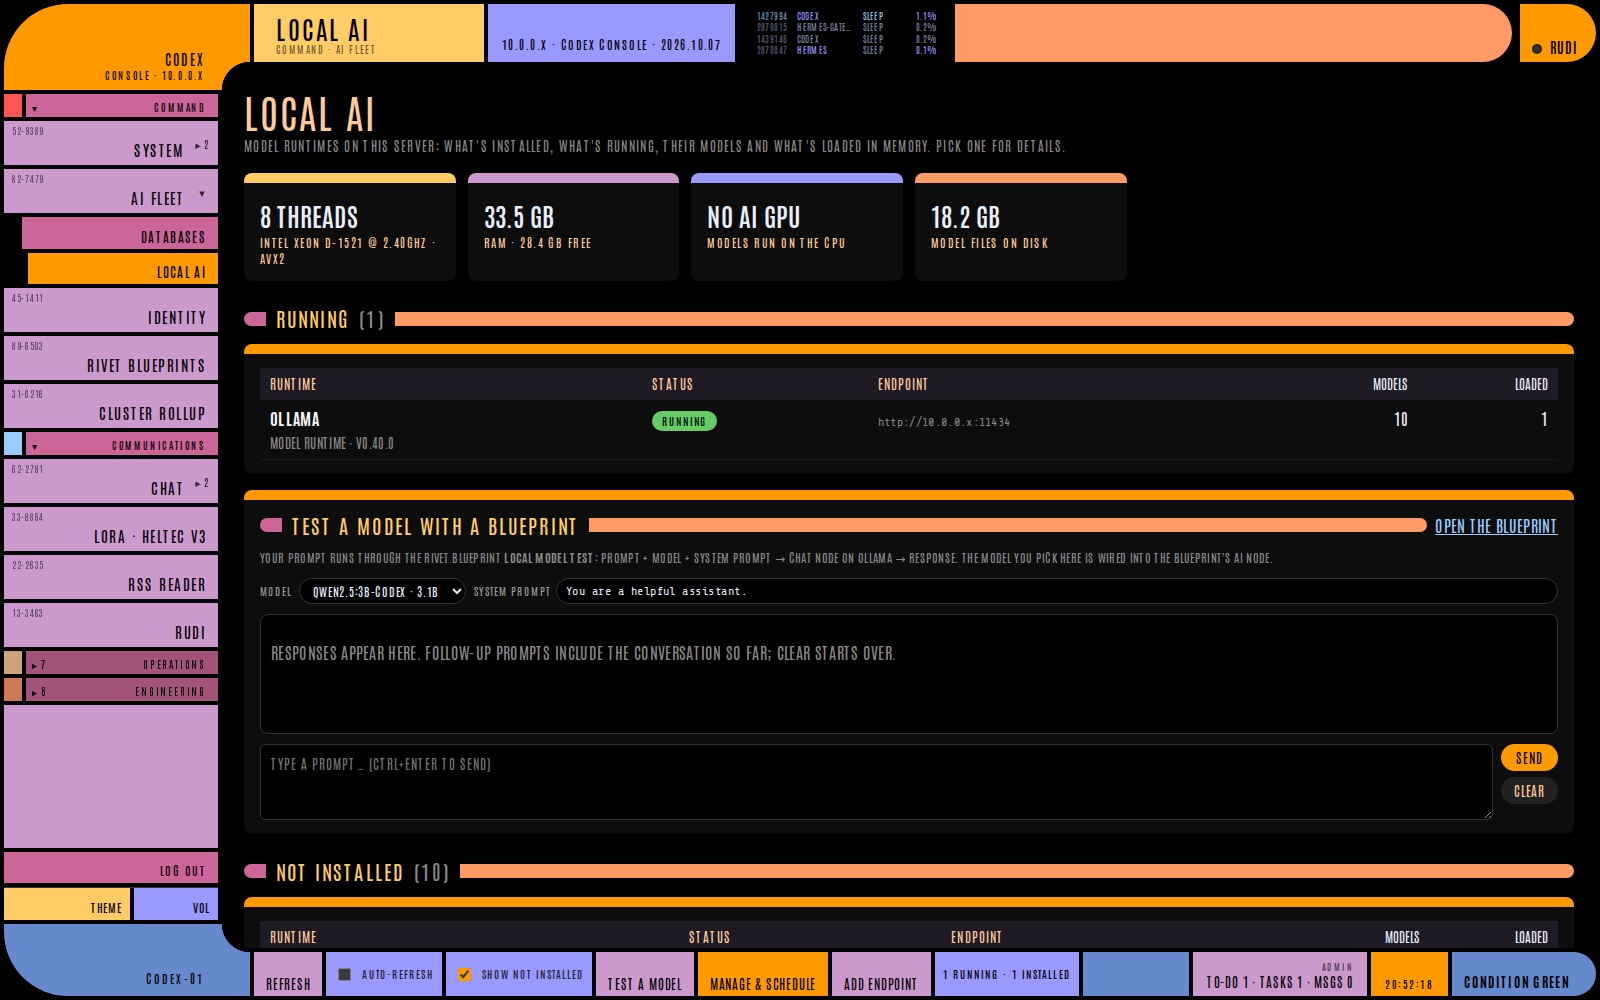Open the Vol control
The width and height of the screenshot is (1600, 1000).
[176, 904]
